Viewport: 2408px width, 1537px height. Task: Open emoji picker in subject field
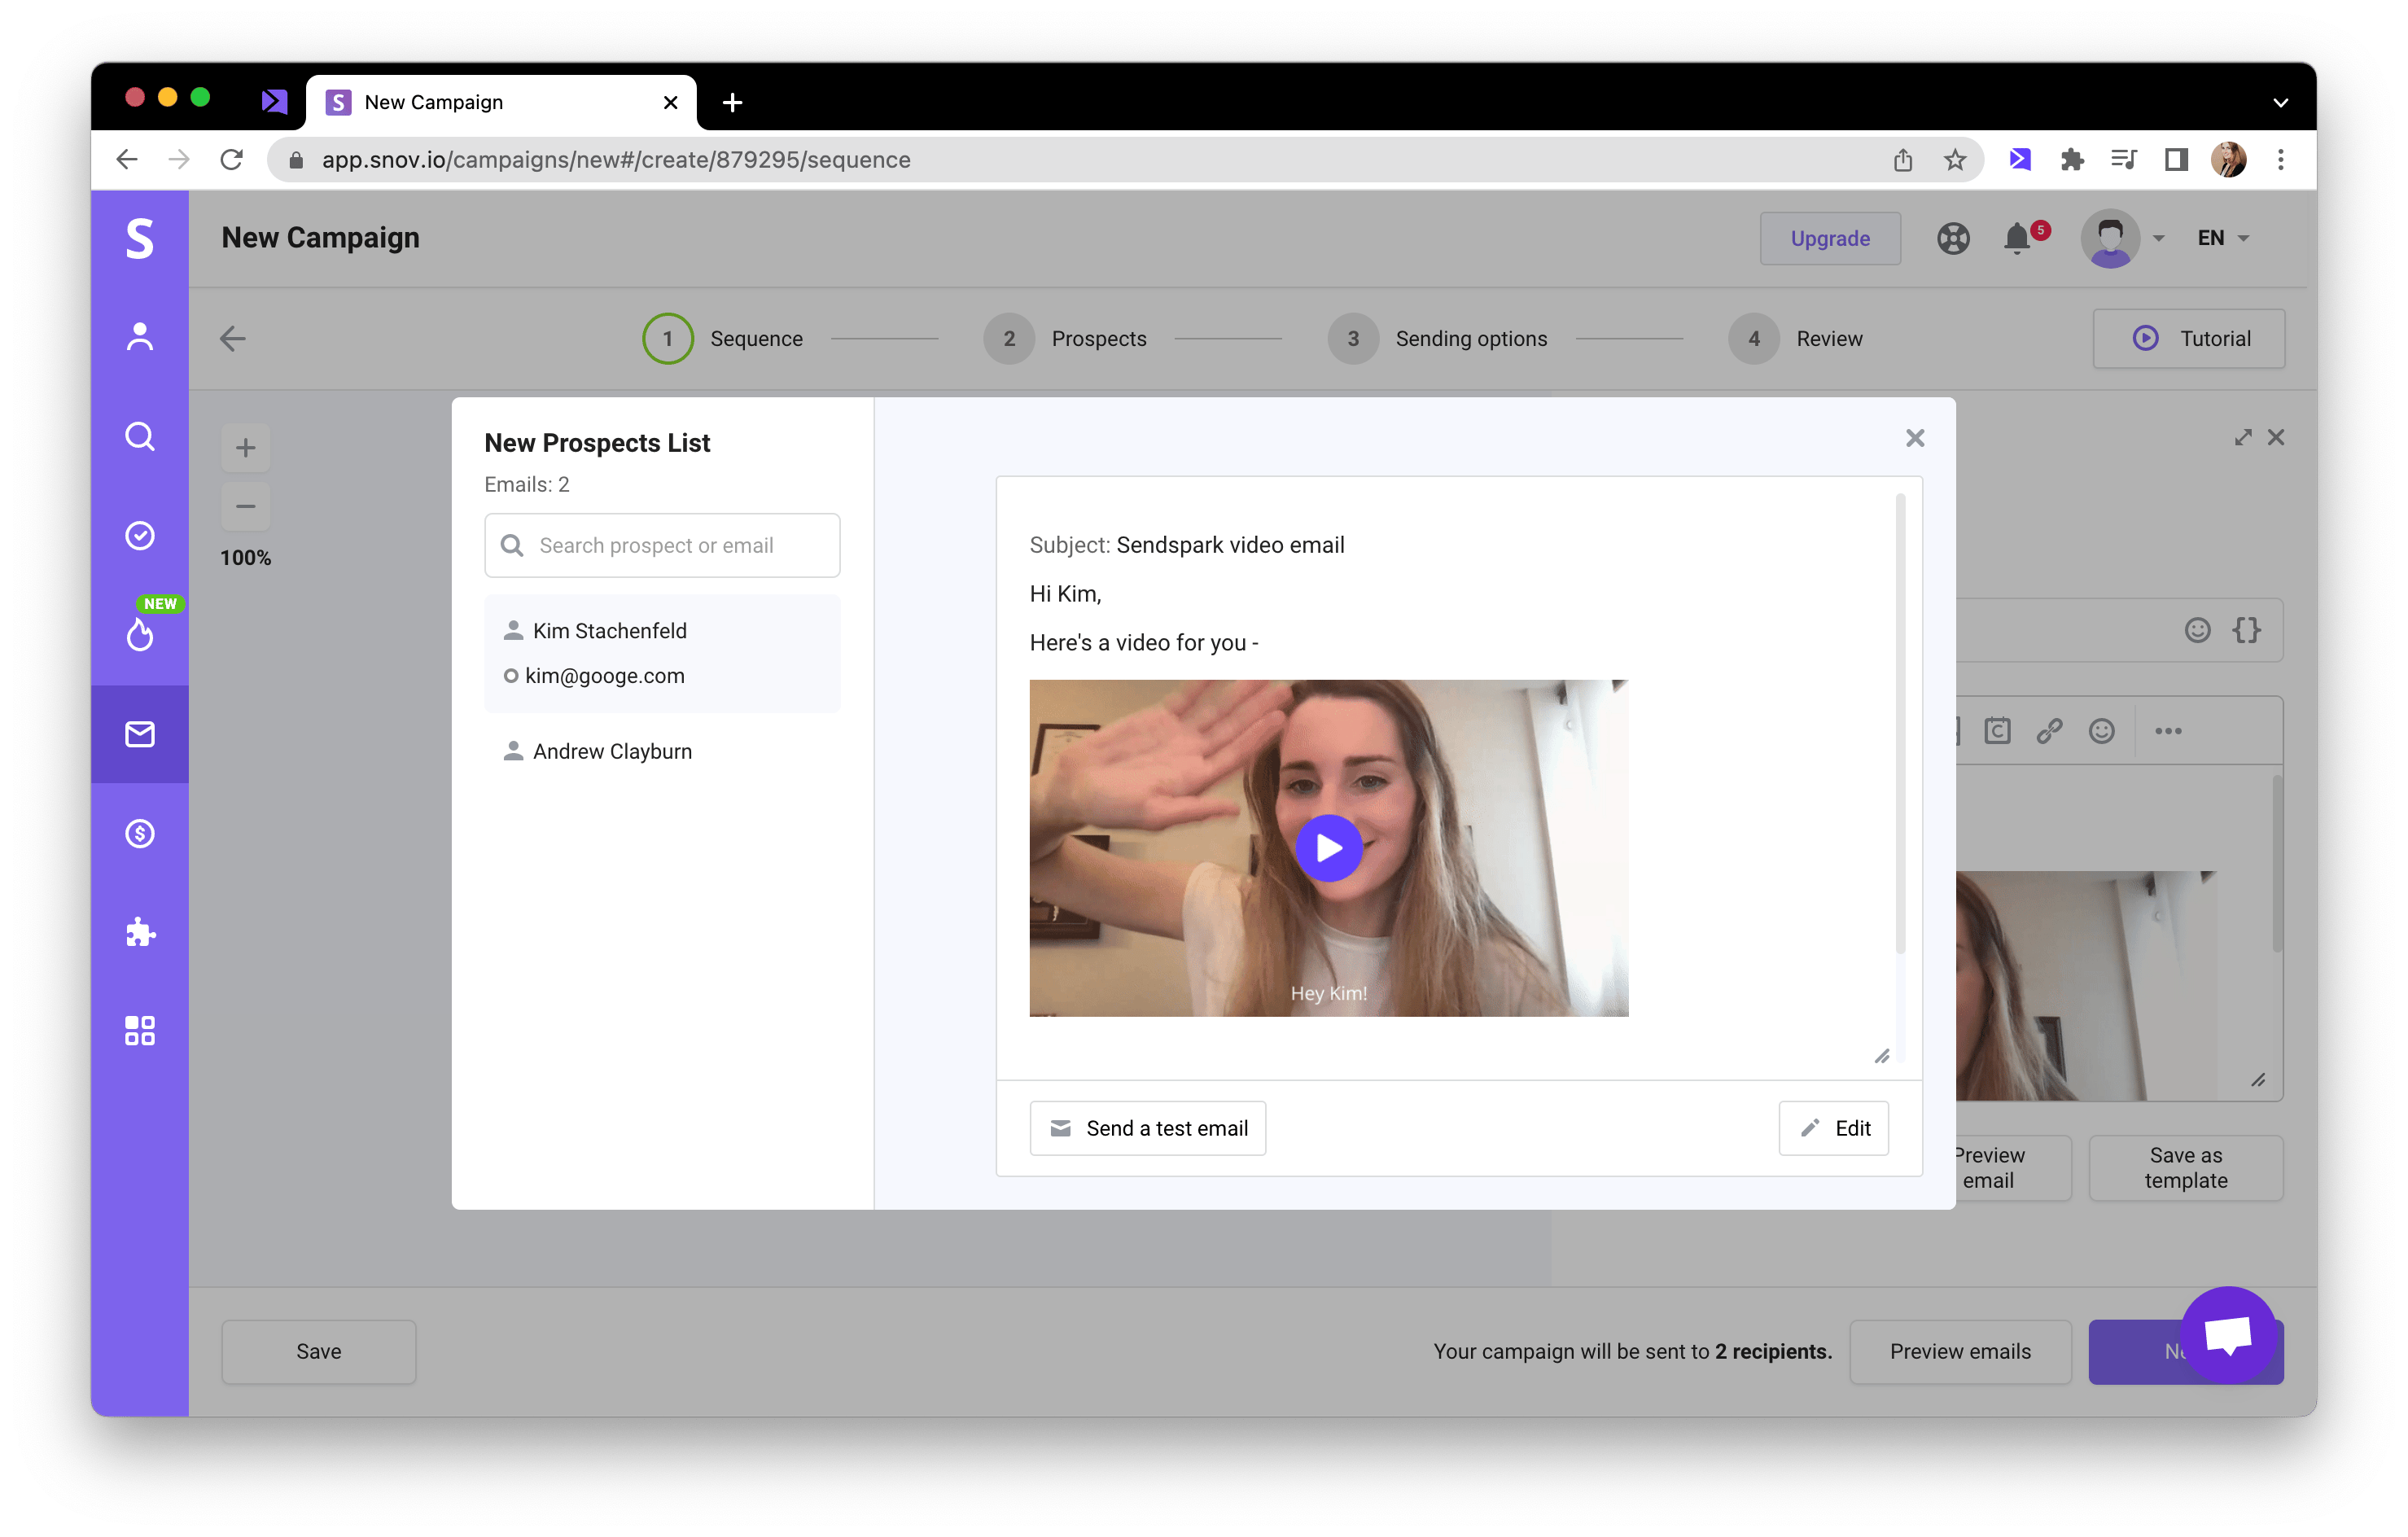click(2196, 629)
